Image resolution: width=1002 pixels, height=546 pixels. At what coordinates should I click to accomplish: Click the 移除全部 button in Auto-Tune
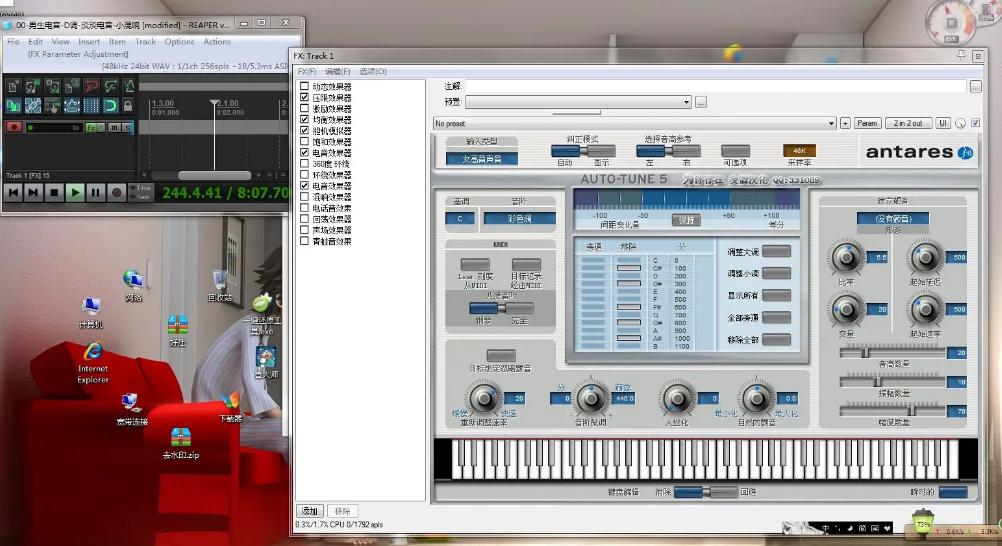click(x=776, y=339)
